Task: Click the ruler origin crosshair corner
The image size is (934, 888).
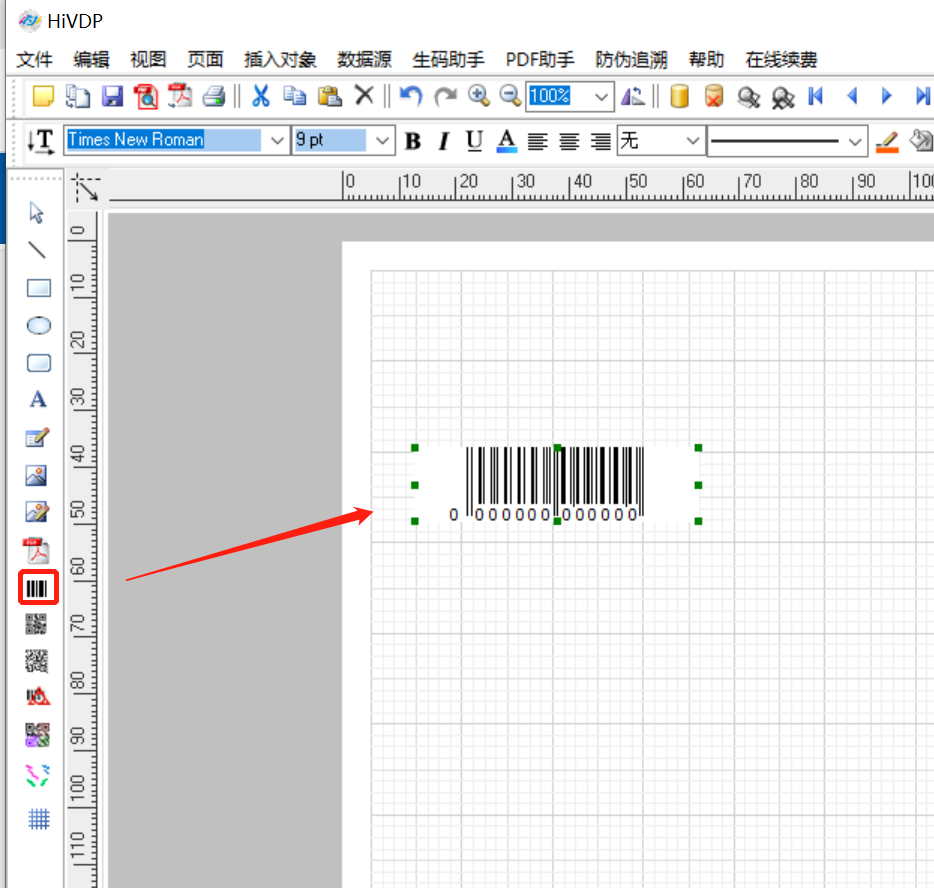Action: point(86,188)
